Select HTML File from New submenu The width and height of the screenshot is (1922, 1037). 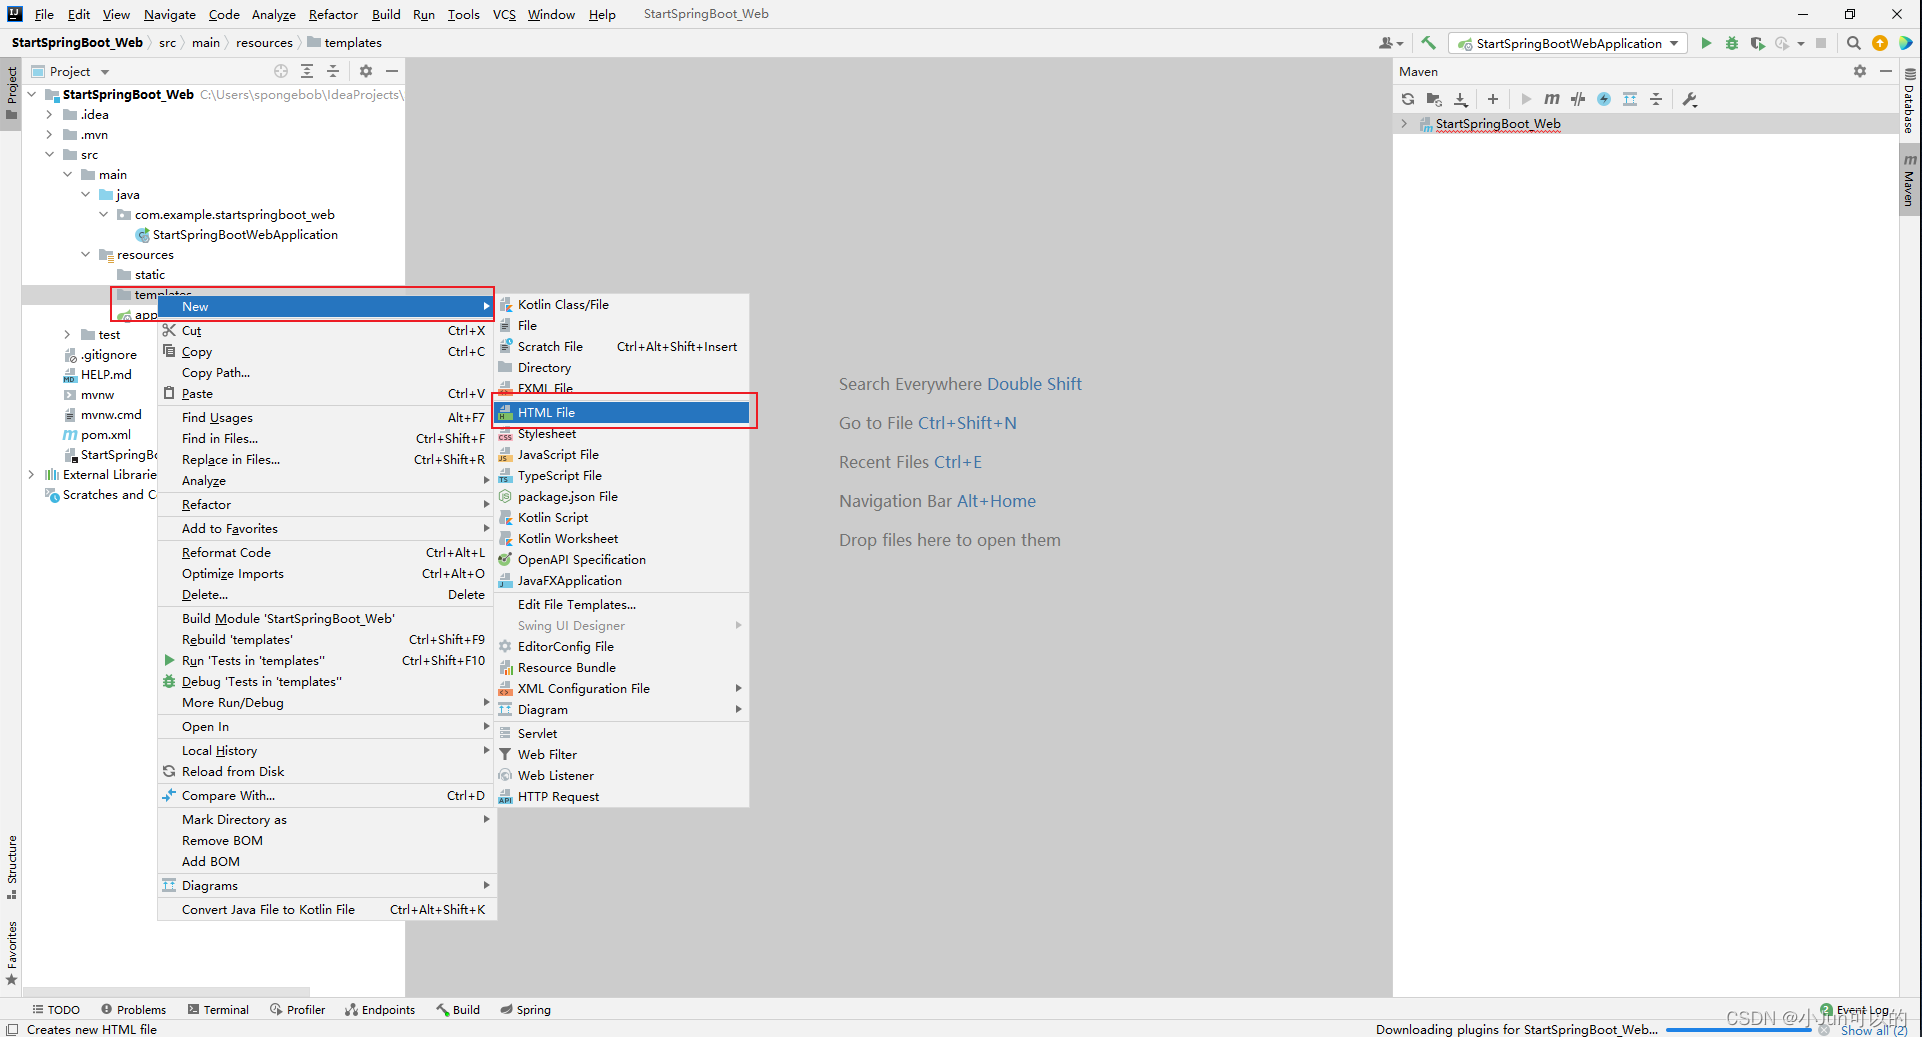622,412
